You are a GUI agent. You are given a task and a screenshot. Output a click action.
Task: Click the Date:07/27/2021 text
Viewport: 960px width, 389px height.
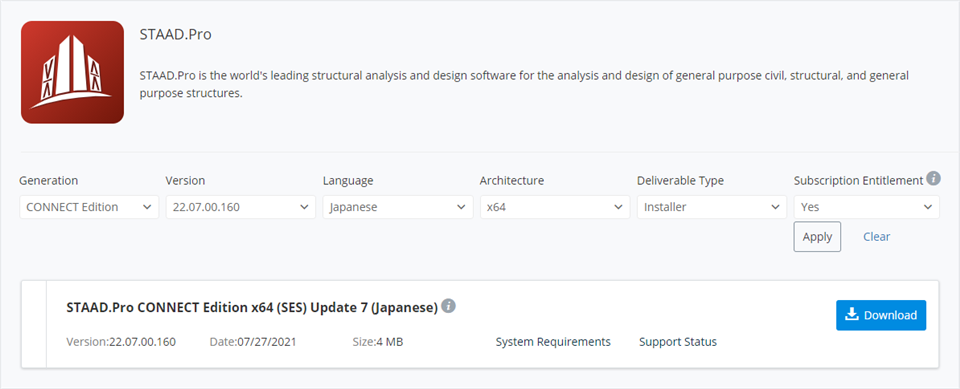coord(253,342)
